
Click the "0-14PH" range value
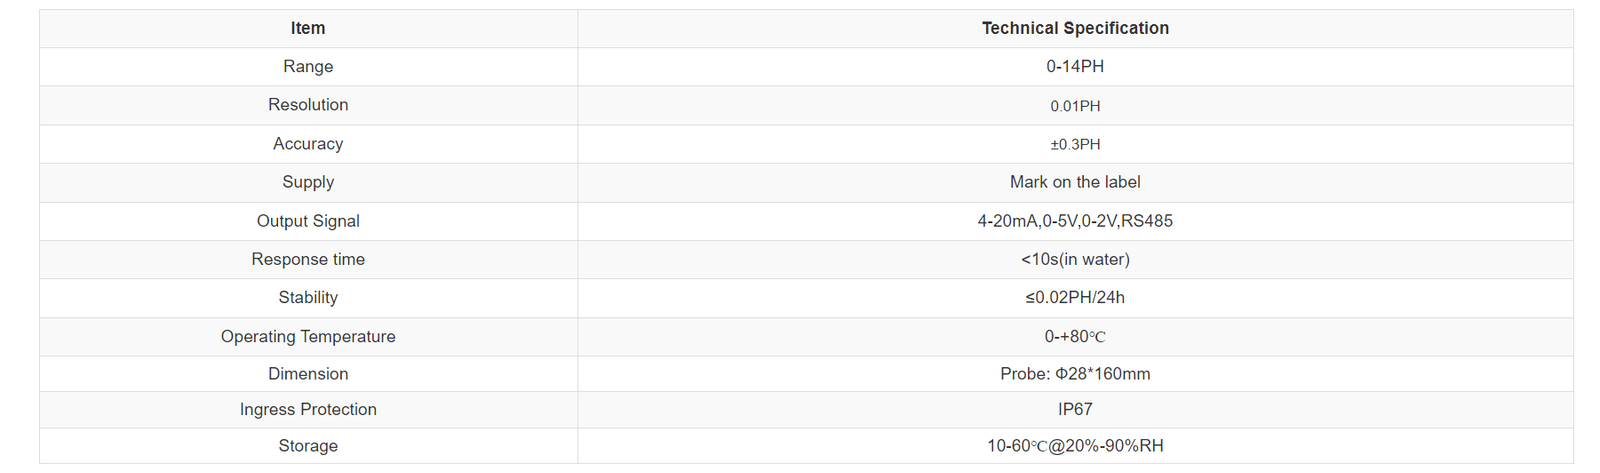coord(1075,66)
